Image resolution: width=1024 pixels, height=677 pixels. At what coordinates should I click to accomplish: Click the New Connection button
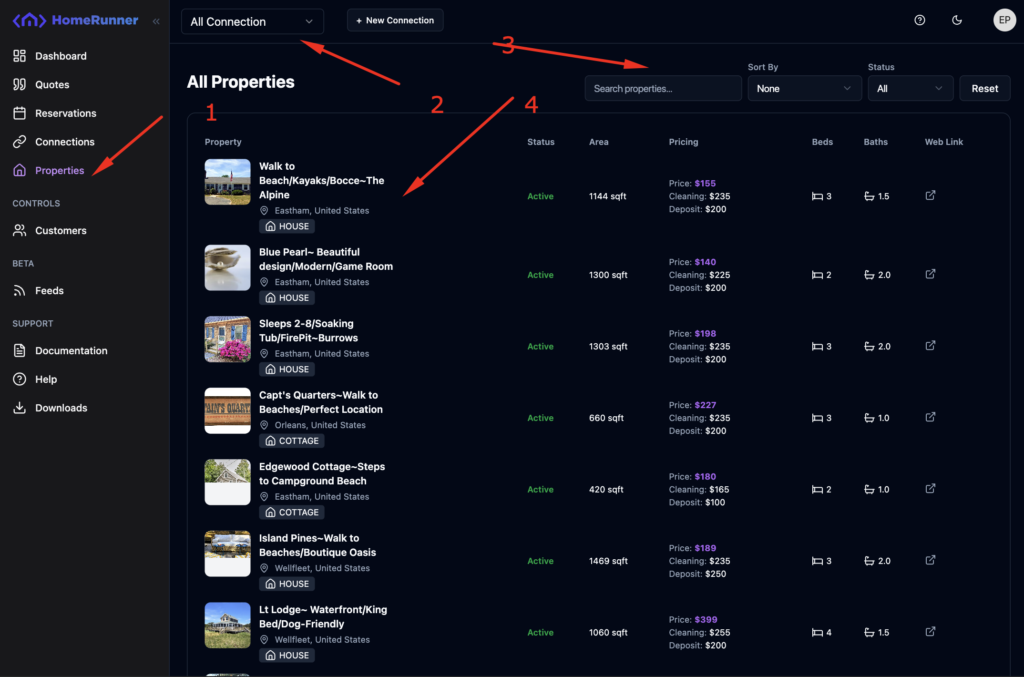(x=395, y=21)
